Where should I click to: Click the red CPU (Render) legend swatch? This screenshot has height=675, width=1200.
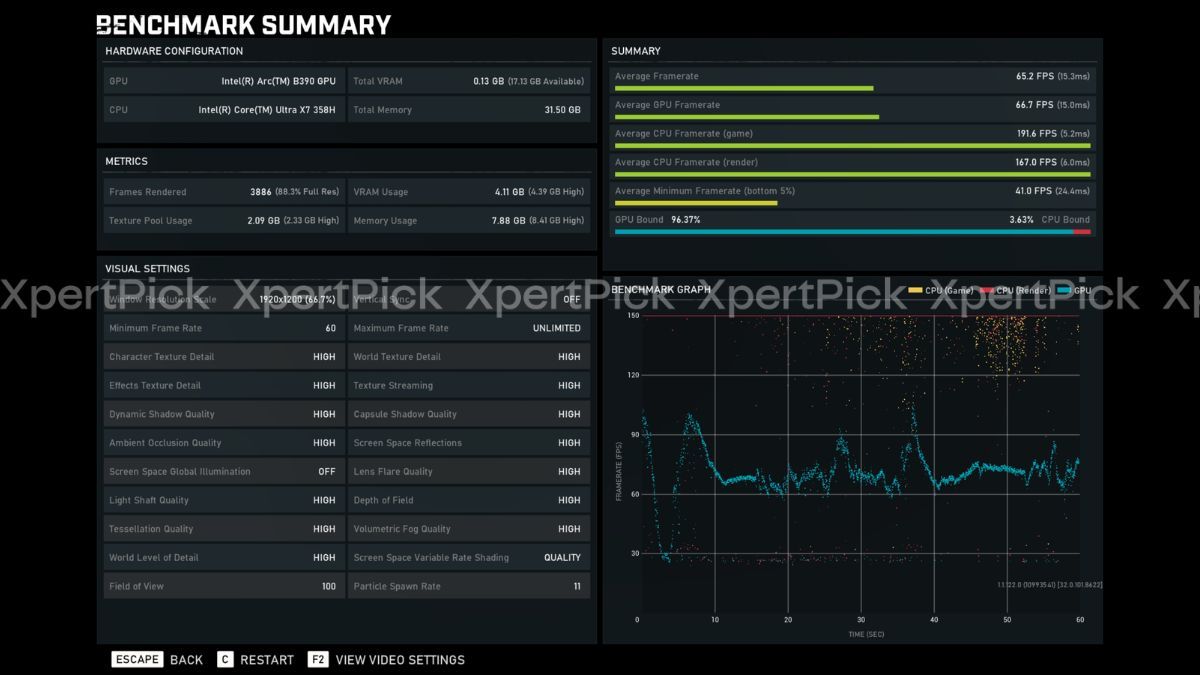tap(986, 290)
